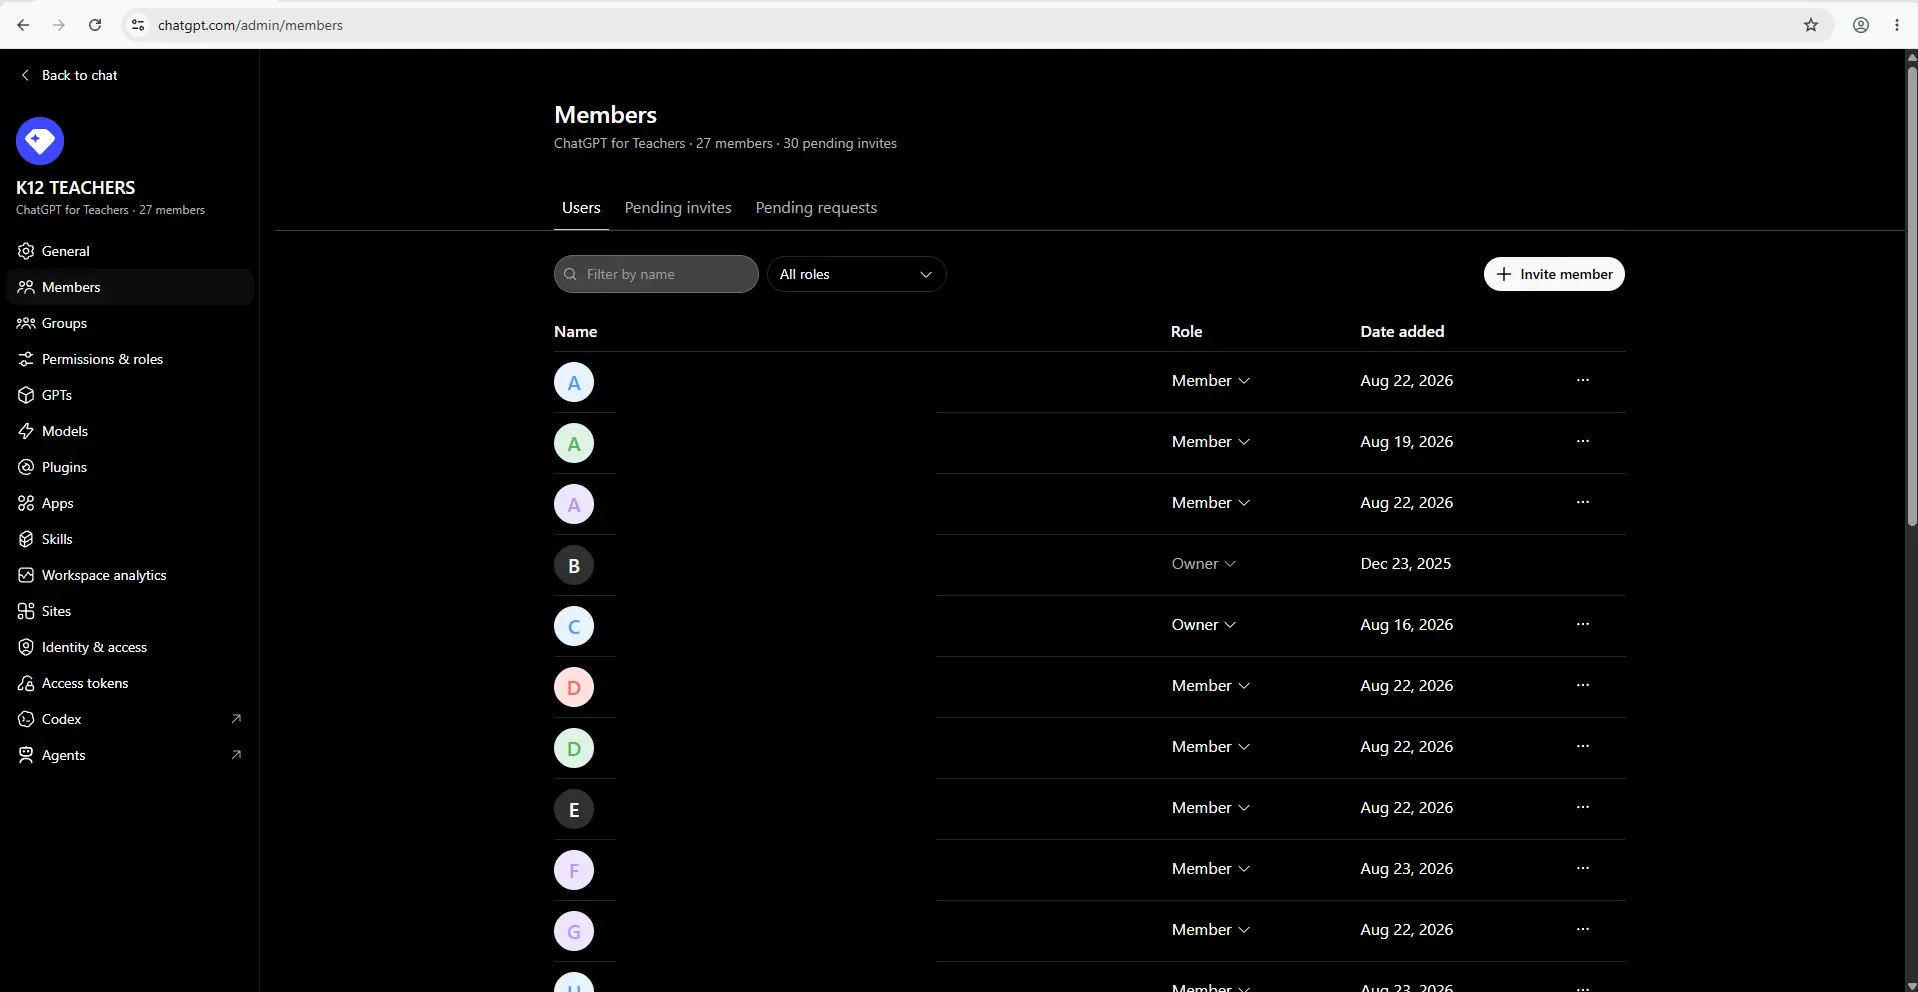Click the Aug 16, 2026 date
The image size is (1918, 992).
tap(1406, 625)
